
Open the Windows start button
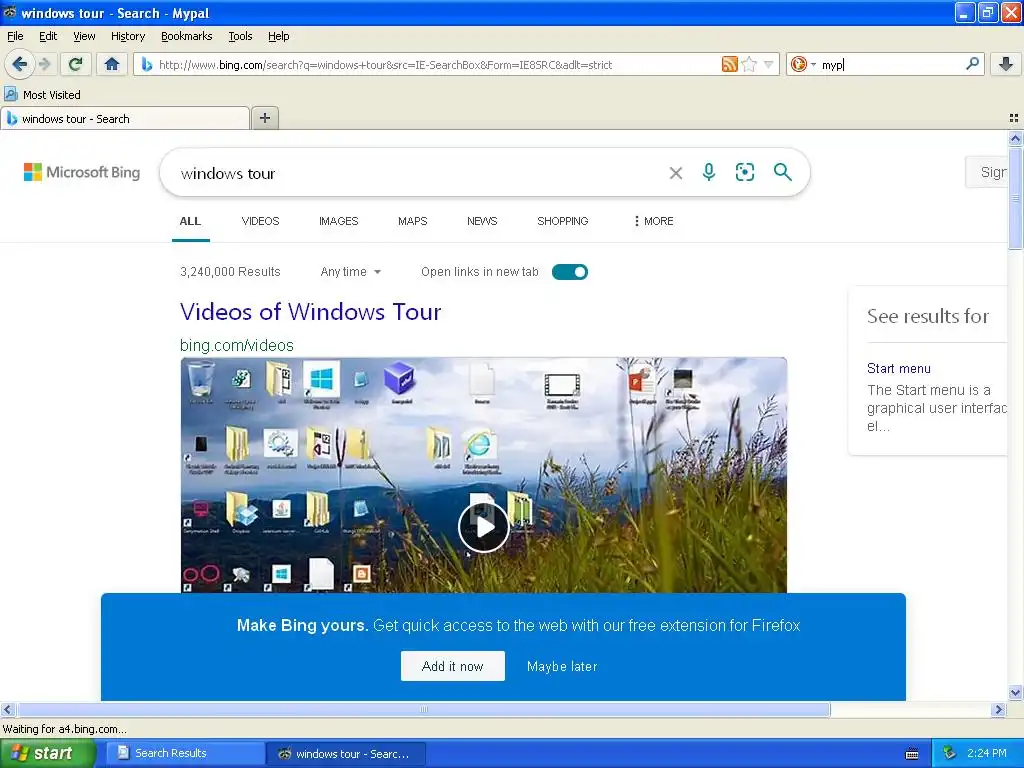(47, 753)
